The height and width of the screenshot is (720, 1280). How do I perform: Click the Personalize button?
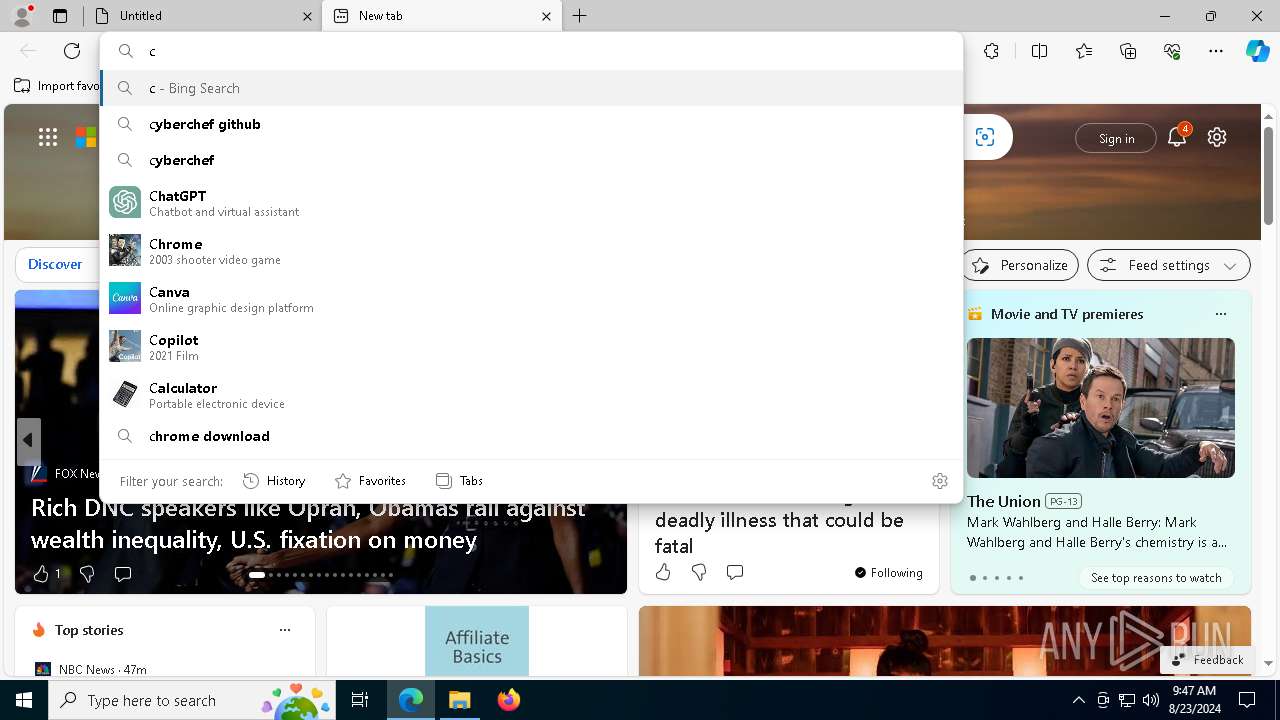click(x=1020, y=265)
